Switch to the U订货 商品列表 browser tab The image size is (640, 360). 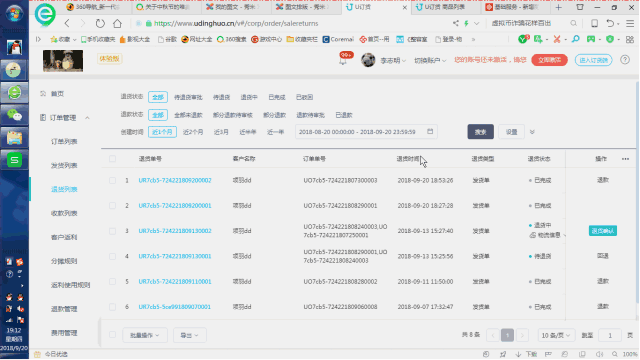coord(444,7)
